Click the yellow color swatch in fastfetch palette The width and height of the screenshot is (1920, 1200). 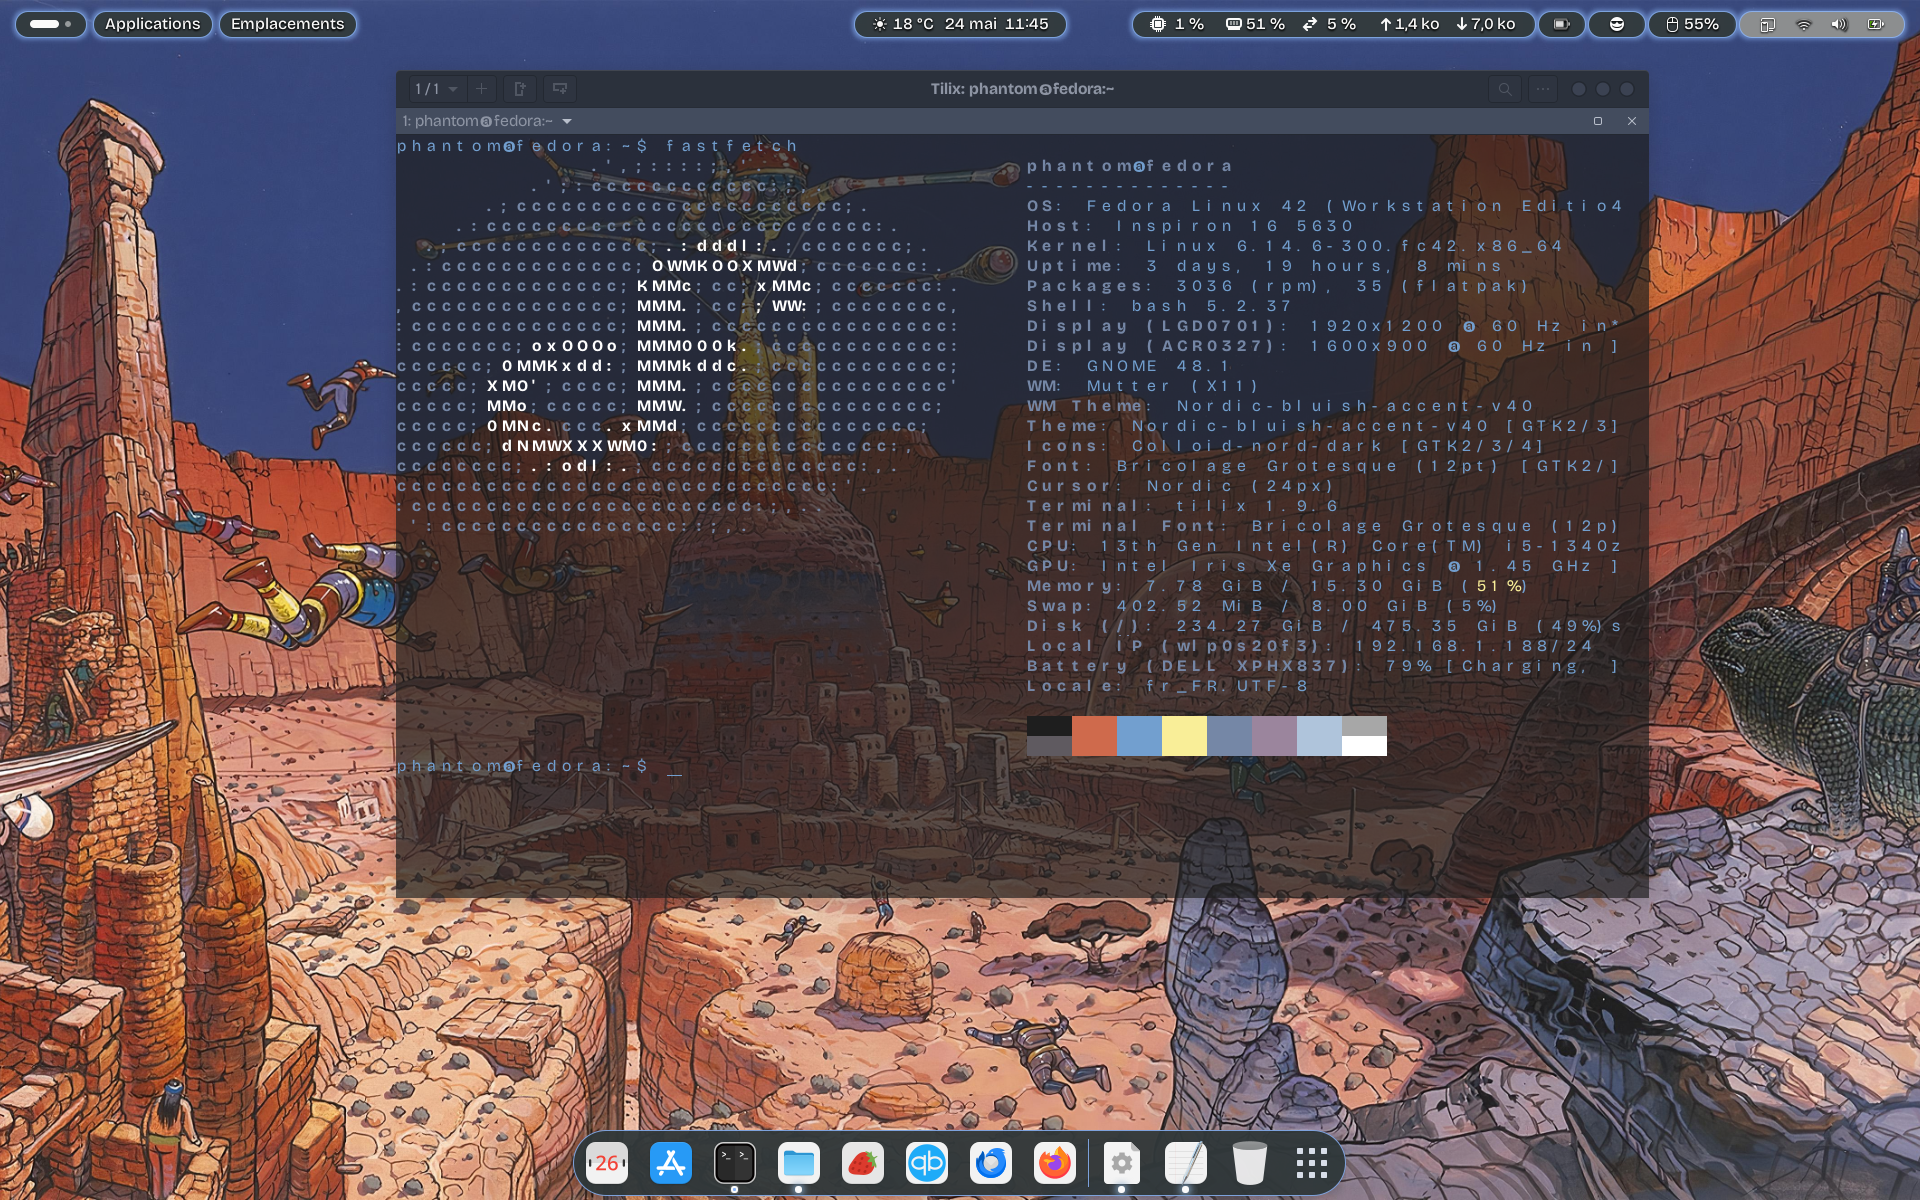click(1184, 736)
